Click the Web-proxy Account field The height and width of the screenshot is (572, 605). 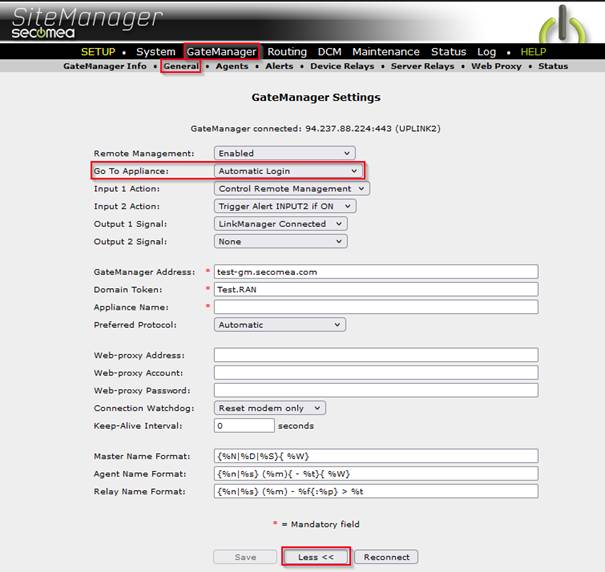tap(376, 373)
